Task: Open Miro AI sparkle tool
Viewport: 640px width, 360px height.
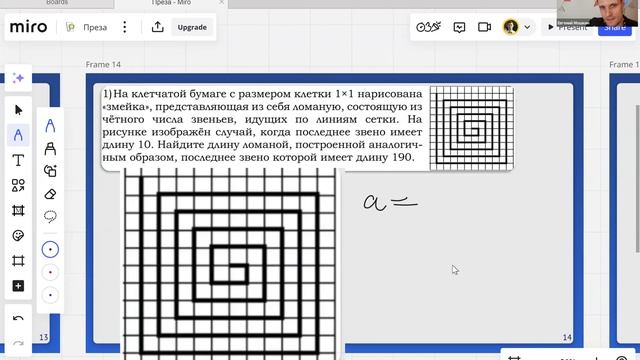Action: click(18, 78)
